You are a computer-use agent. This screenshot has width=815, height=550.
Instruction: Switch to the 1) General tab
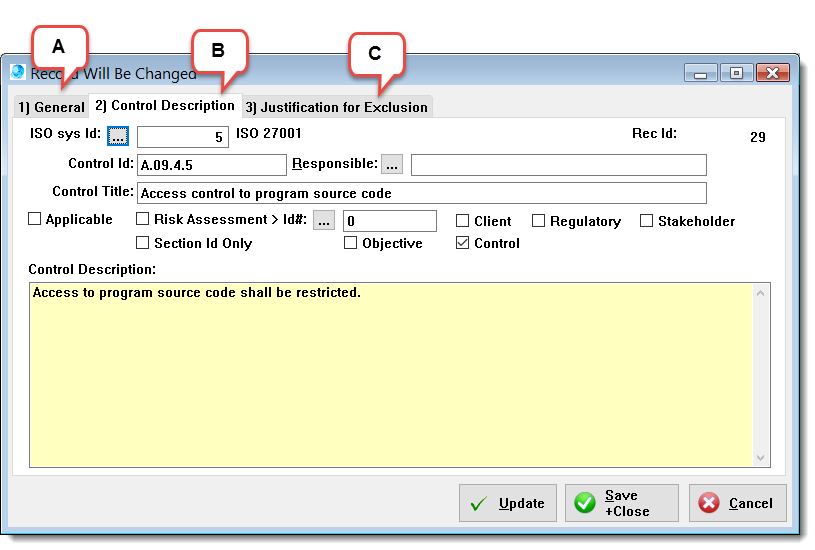click(x=51, y=107)
